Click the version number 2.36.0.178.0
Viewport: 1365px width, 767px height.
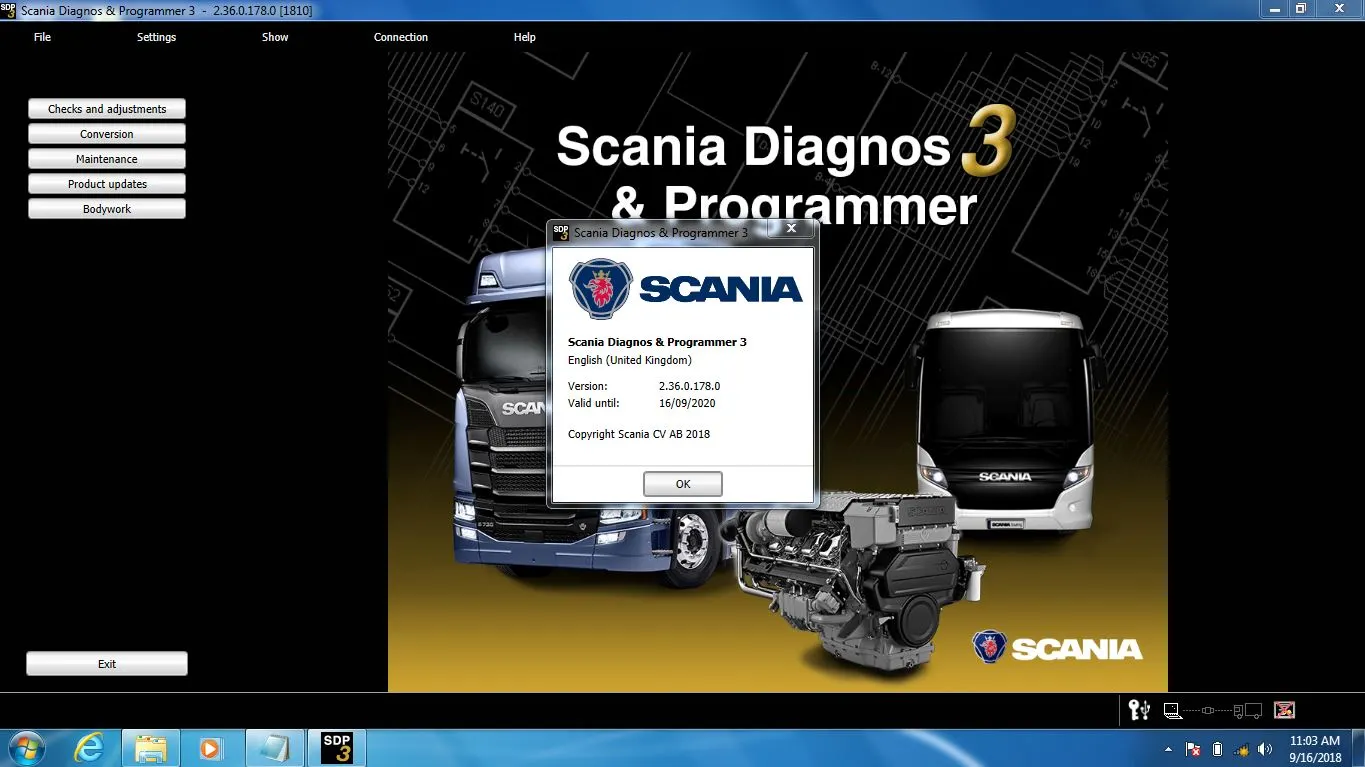pos(689,386)
